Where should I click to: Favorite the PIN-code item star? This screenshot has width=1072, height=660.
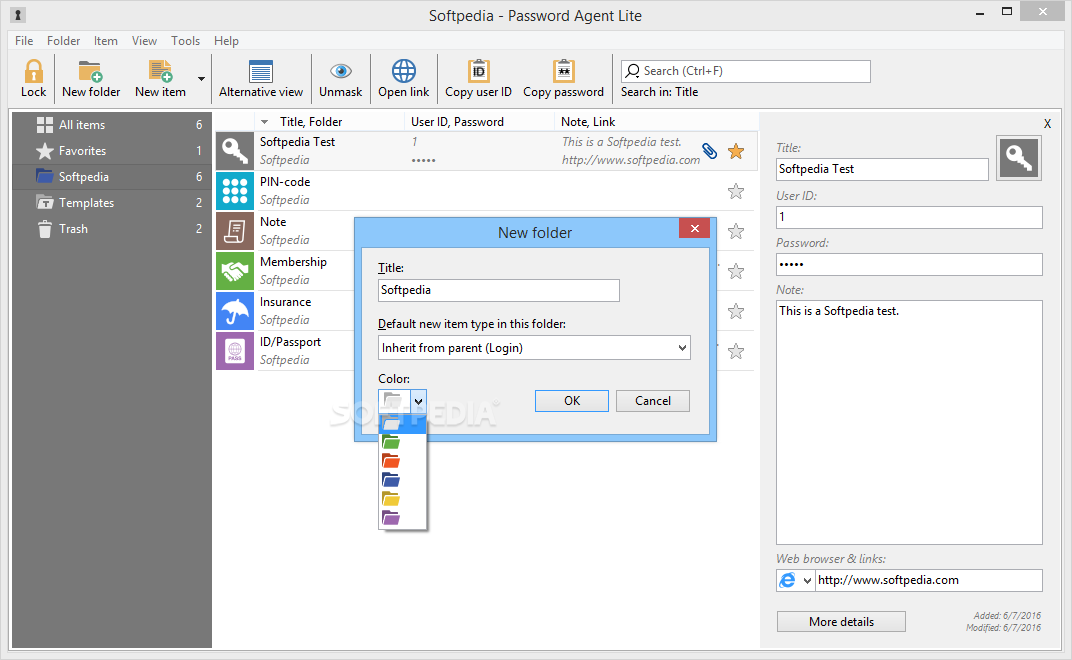736,191
